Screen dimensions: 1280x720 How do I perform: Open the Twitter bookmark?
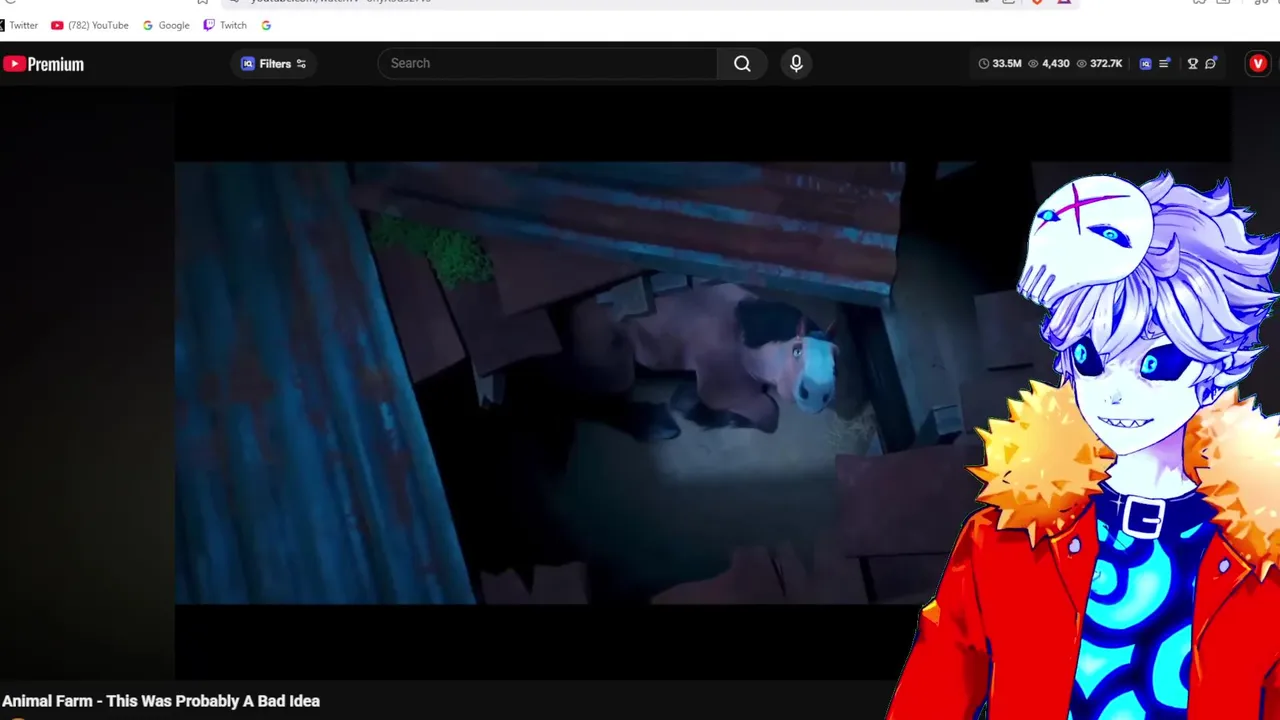coord(20,25)
